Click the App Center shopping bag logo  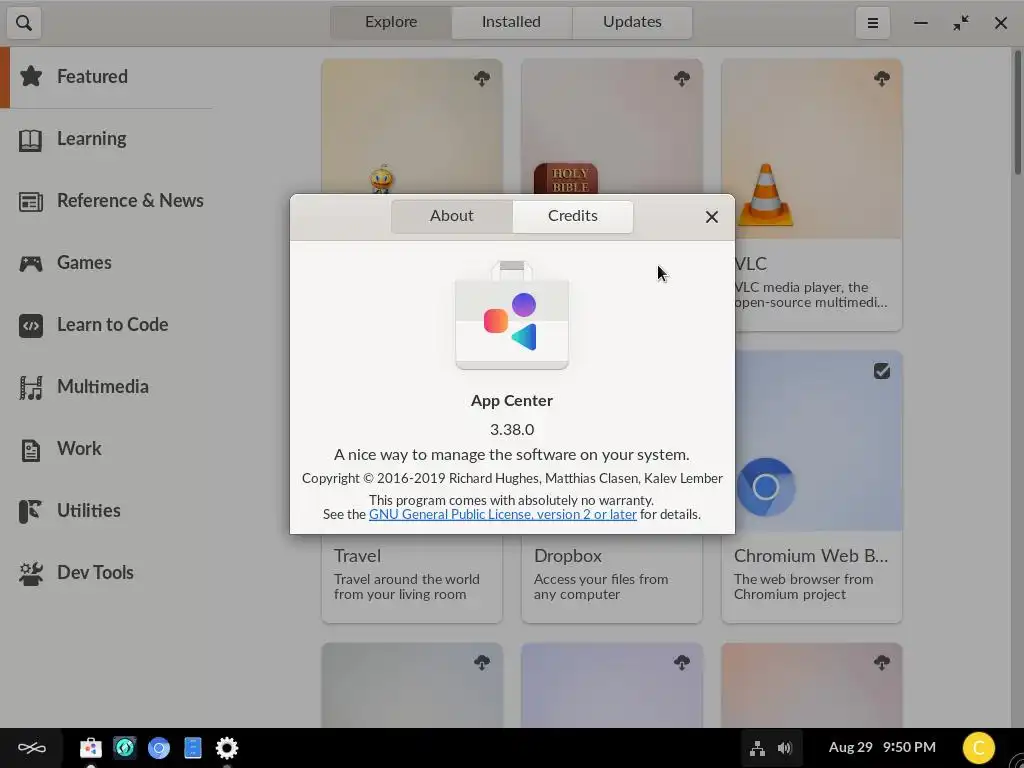pyautogui.click(x=512, y=315)
